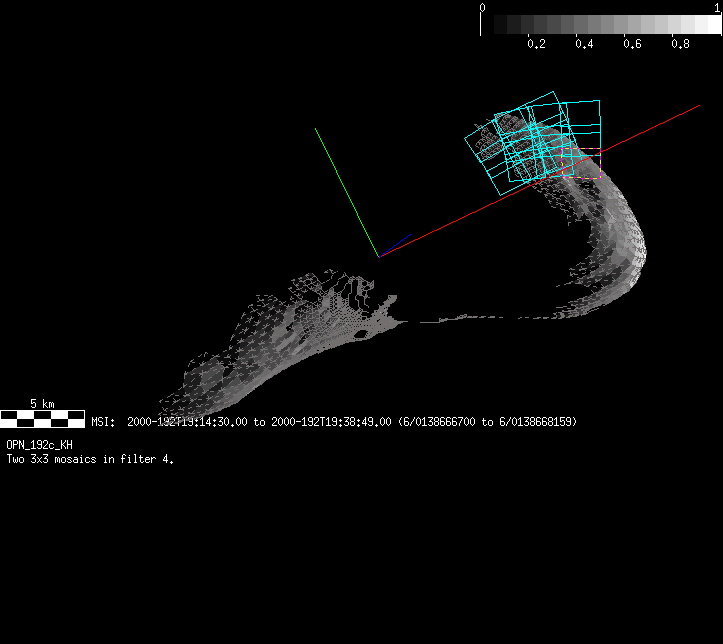This screenshot has height=644, width=723.
Task: Click the 0.4 tick label on scale
Action: 584,44
